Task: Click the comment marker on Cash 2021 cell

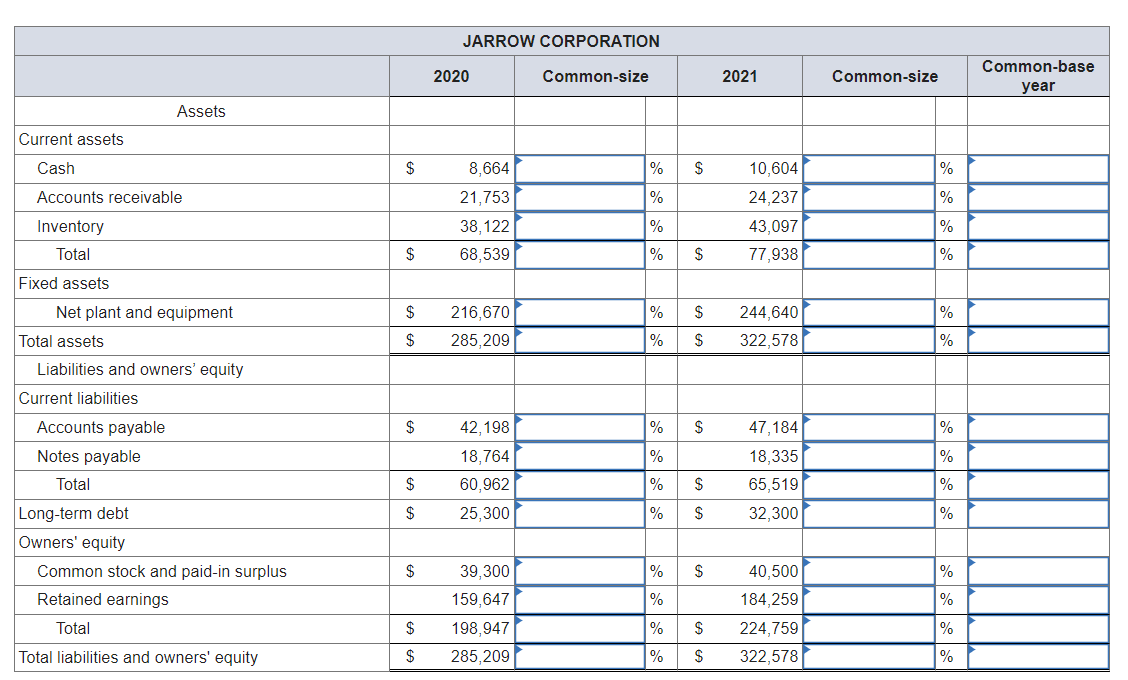Action: coord(807,162)
